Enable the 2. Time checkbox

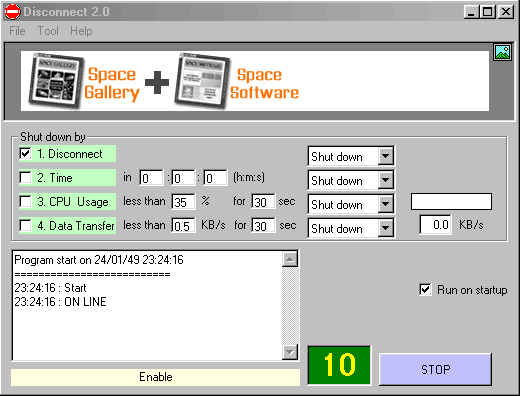25,177
